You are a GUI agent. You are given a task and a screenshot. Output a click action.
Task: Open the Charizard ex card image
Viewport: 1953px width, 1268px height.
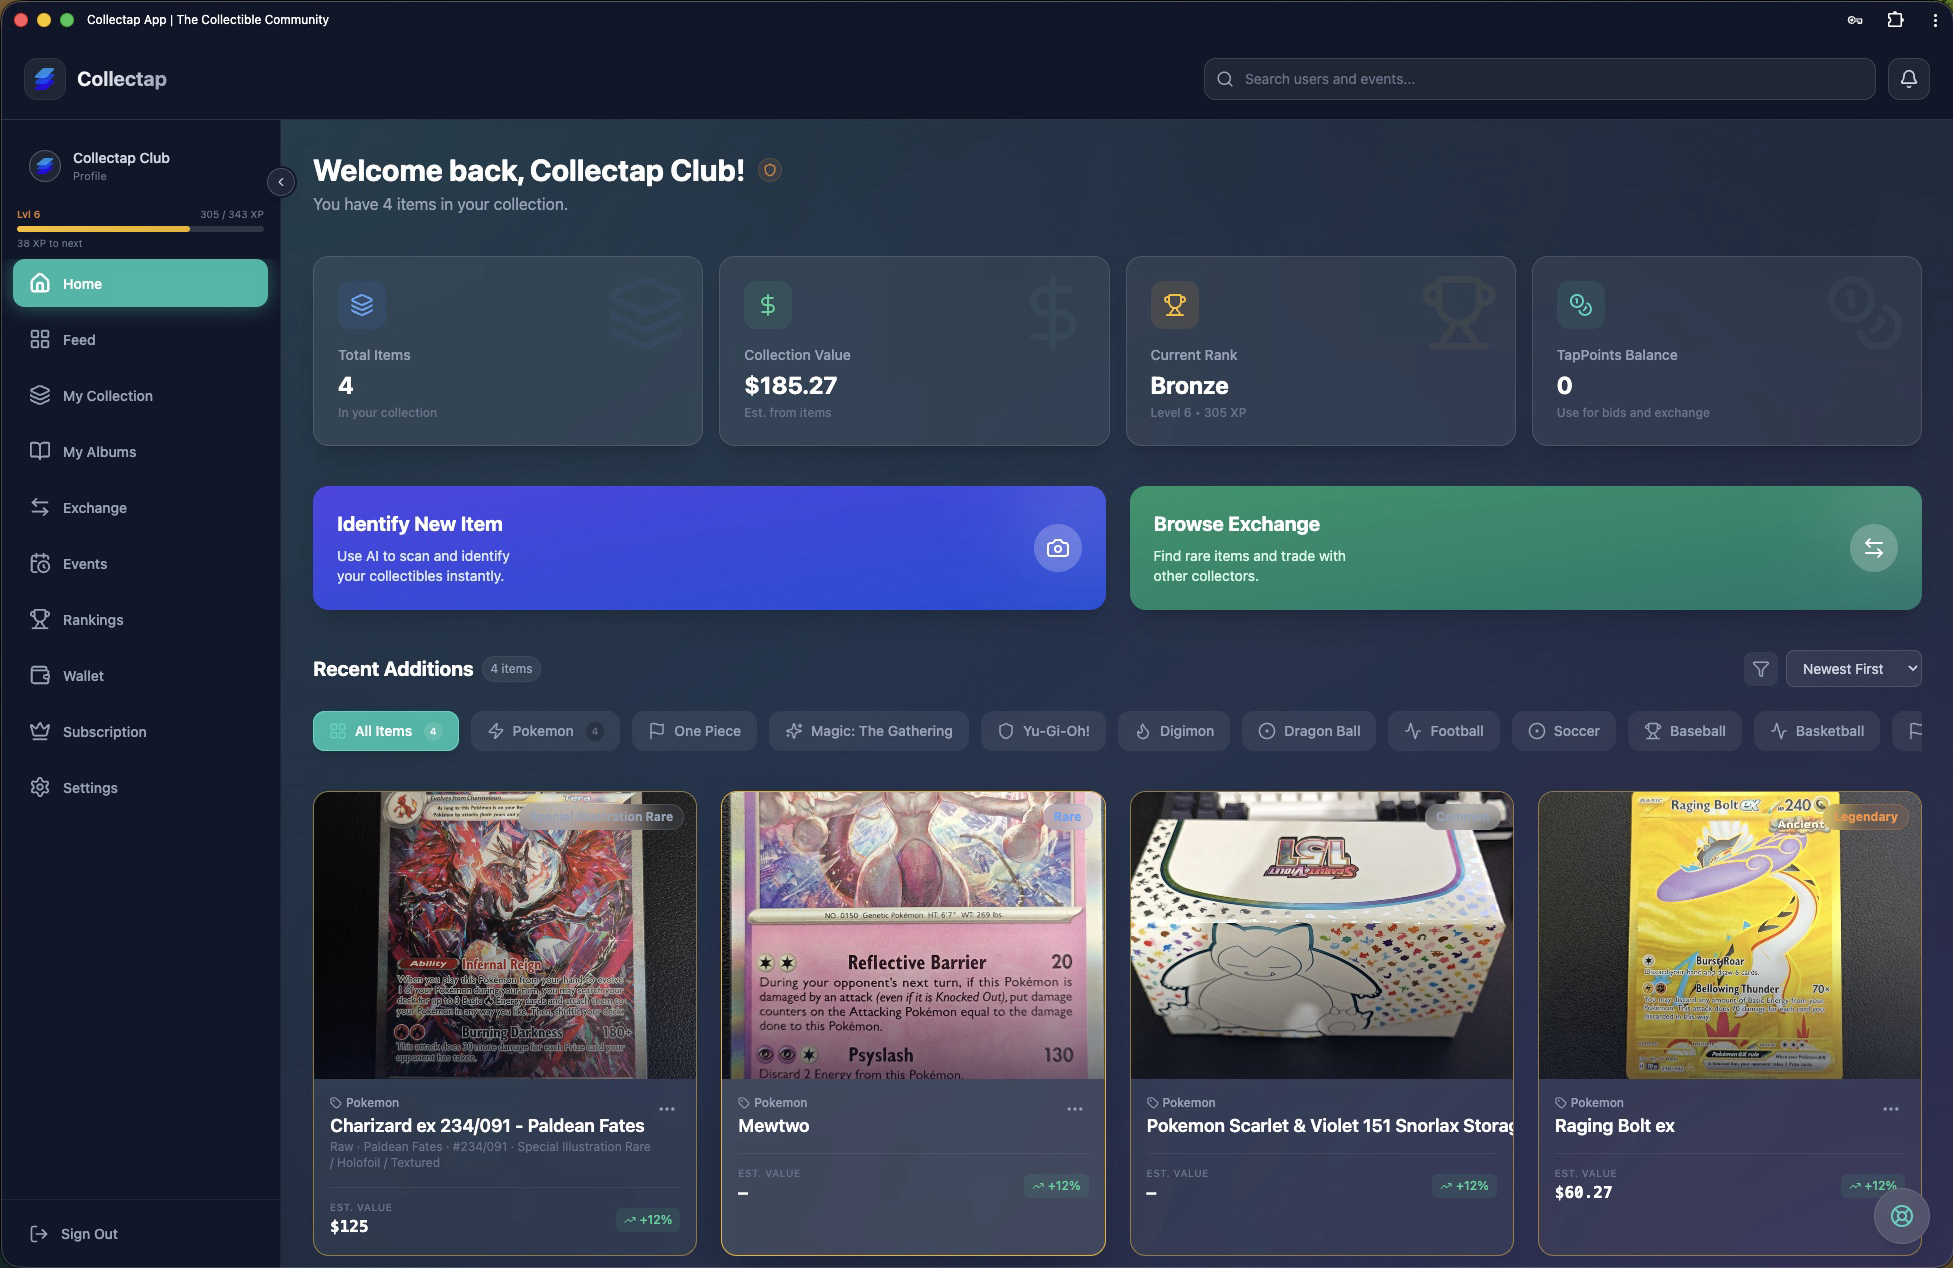pyautogui.click(x=505, y=936)
